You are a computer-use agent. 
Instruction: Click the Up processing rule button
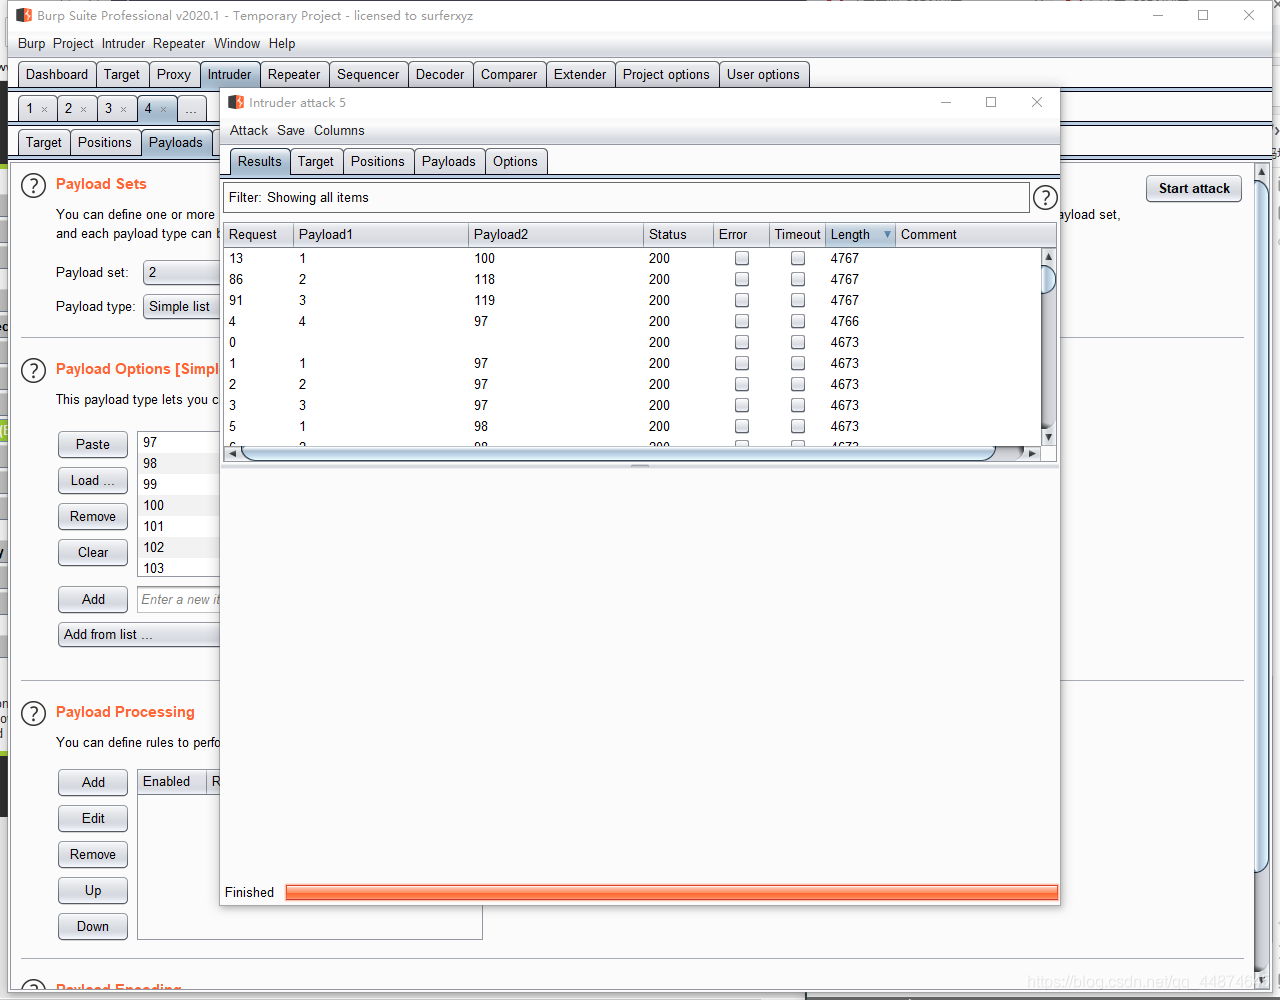click(93, 890)
